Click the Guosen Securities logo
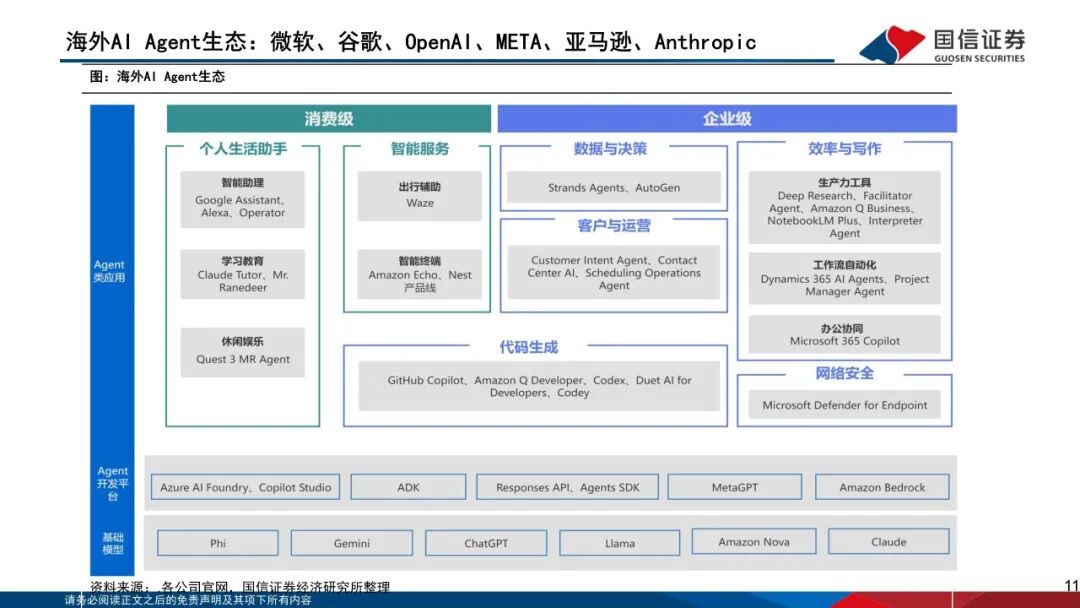This screenshot has width=1080, height=608. pyautogui.click(x=942, y=44)
